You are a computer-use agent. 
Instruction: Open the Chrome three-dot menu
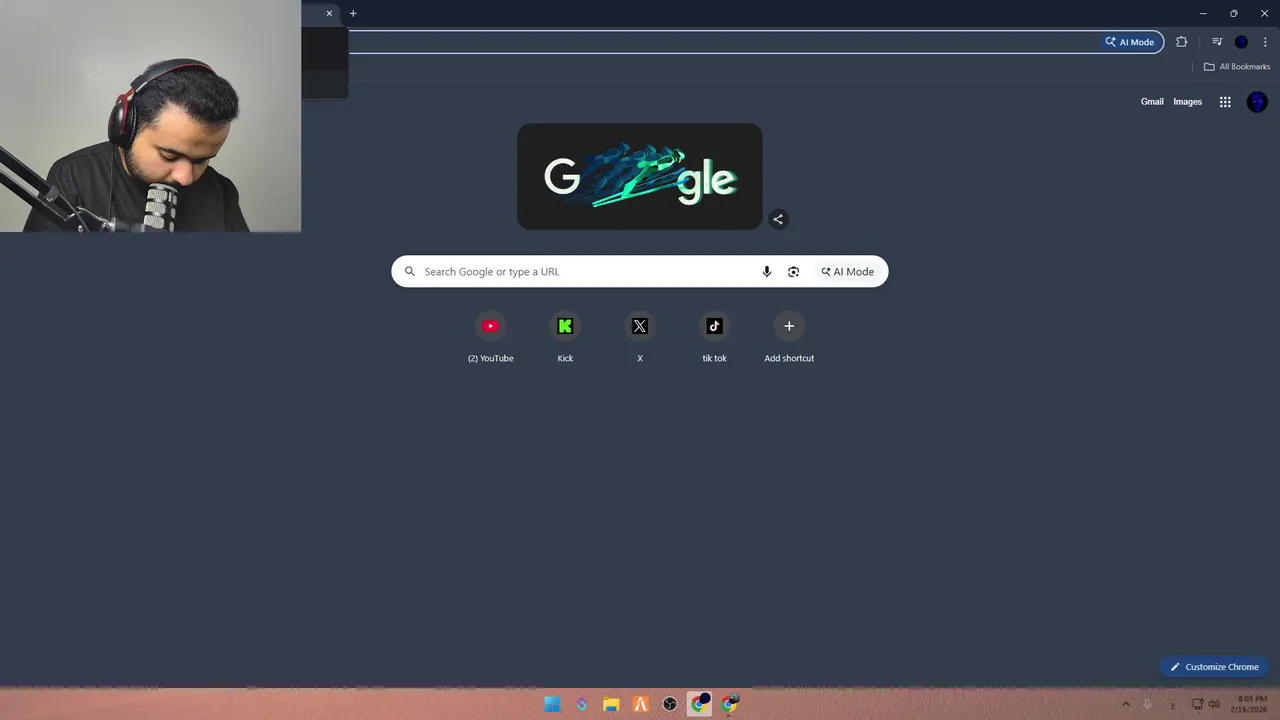pos(1265,42)
